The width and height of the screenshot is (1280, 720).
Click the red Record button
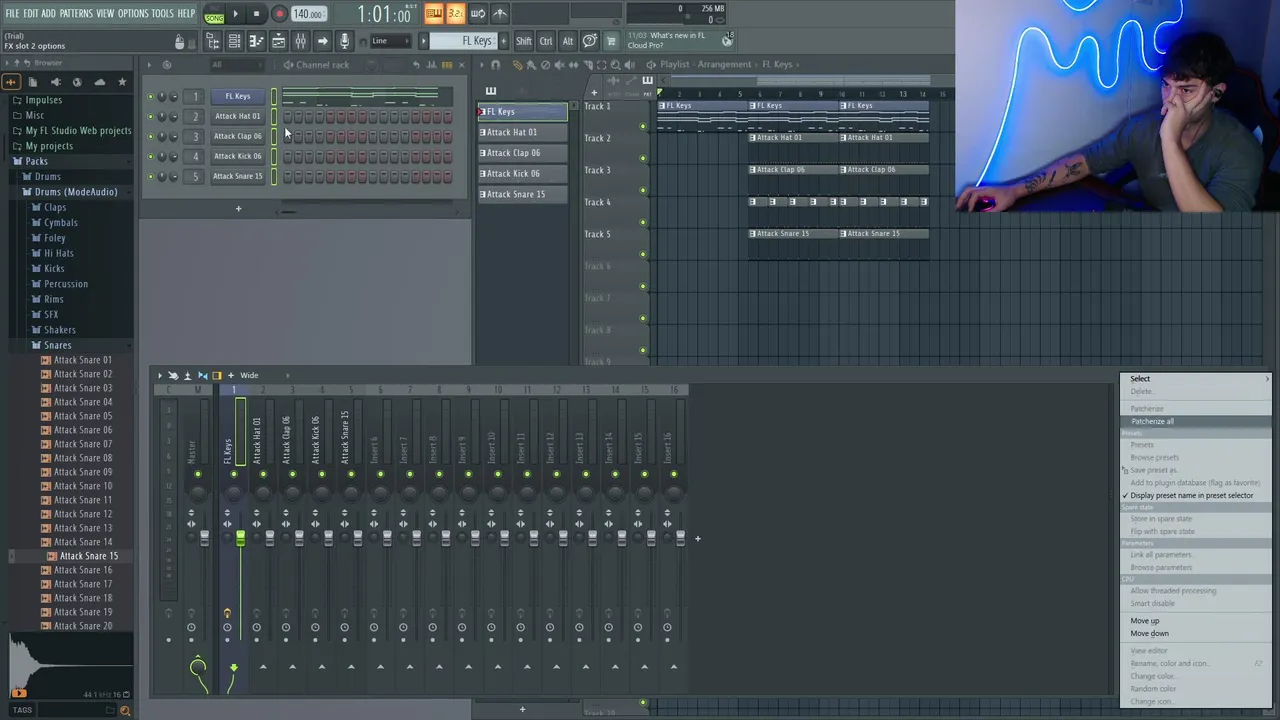coord(279,14)
